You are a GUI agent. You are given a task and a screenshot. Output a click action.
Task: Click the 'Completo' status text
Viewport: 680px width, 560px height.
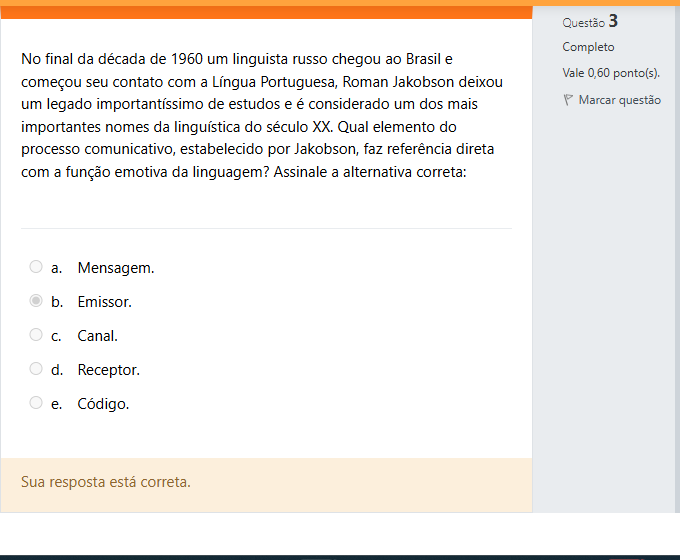coord(588,47)
